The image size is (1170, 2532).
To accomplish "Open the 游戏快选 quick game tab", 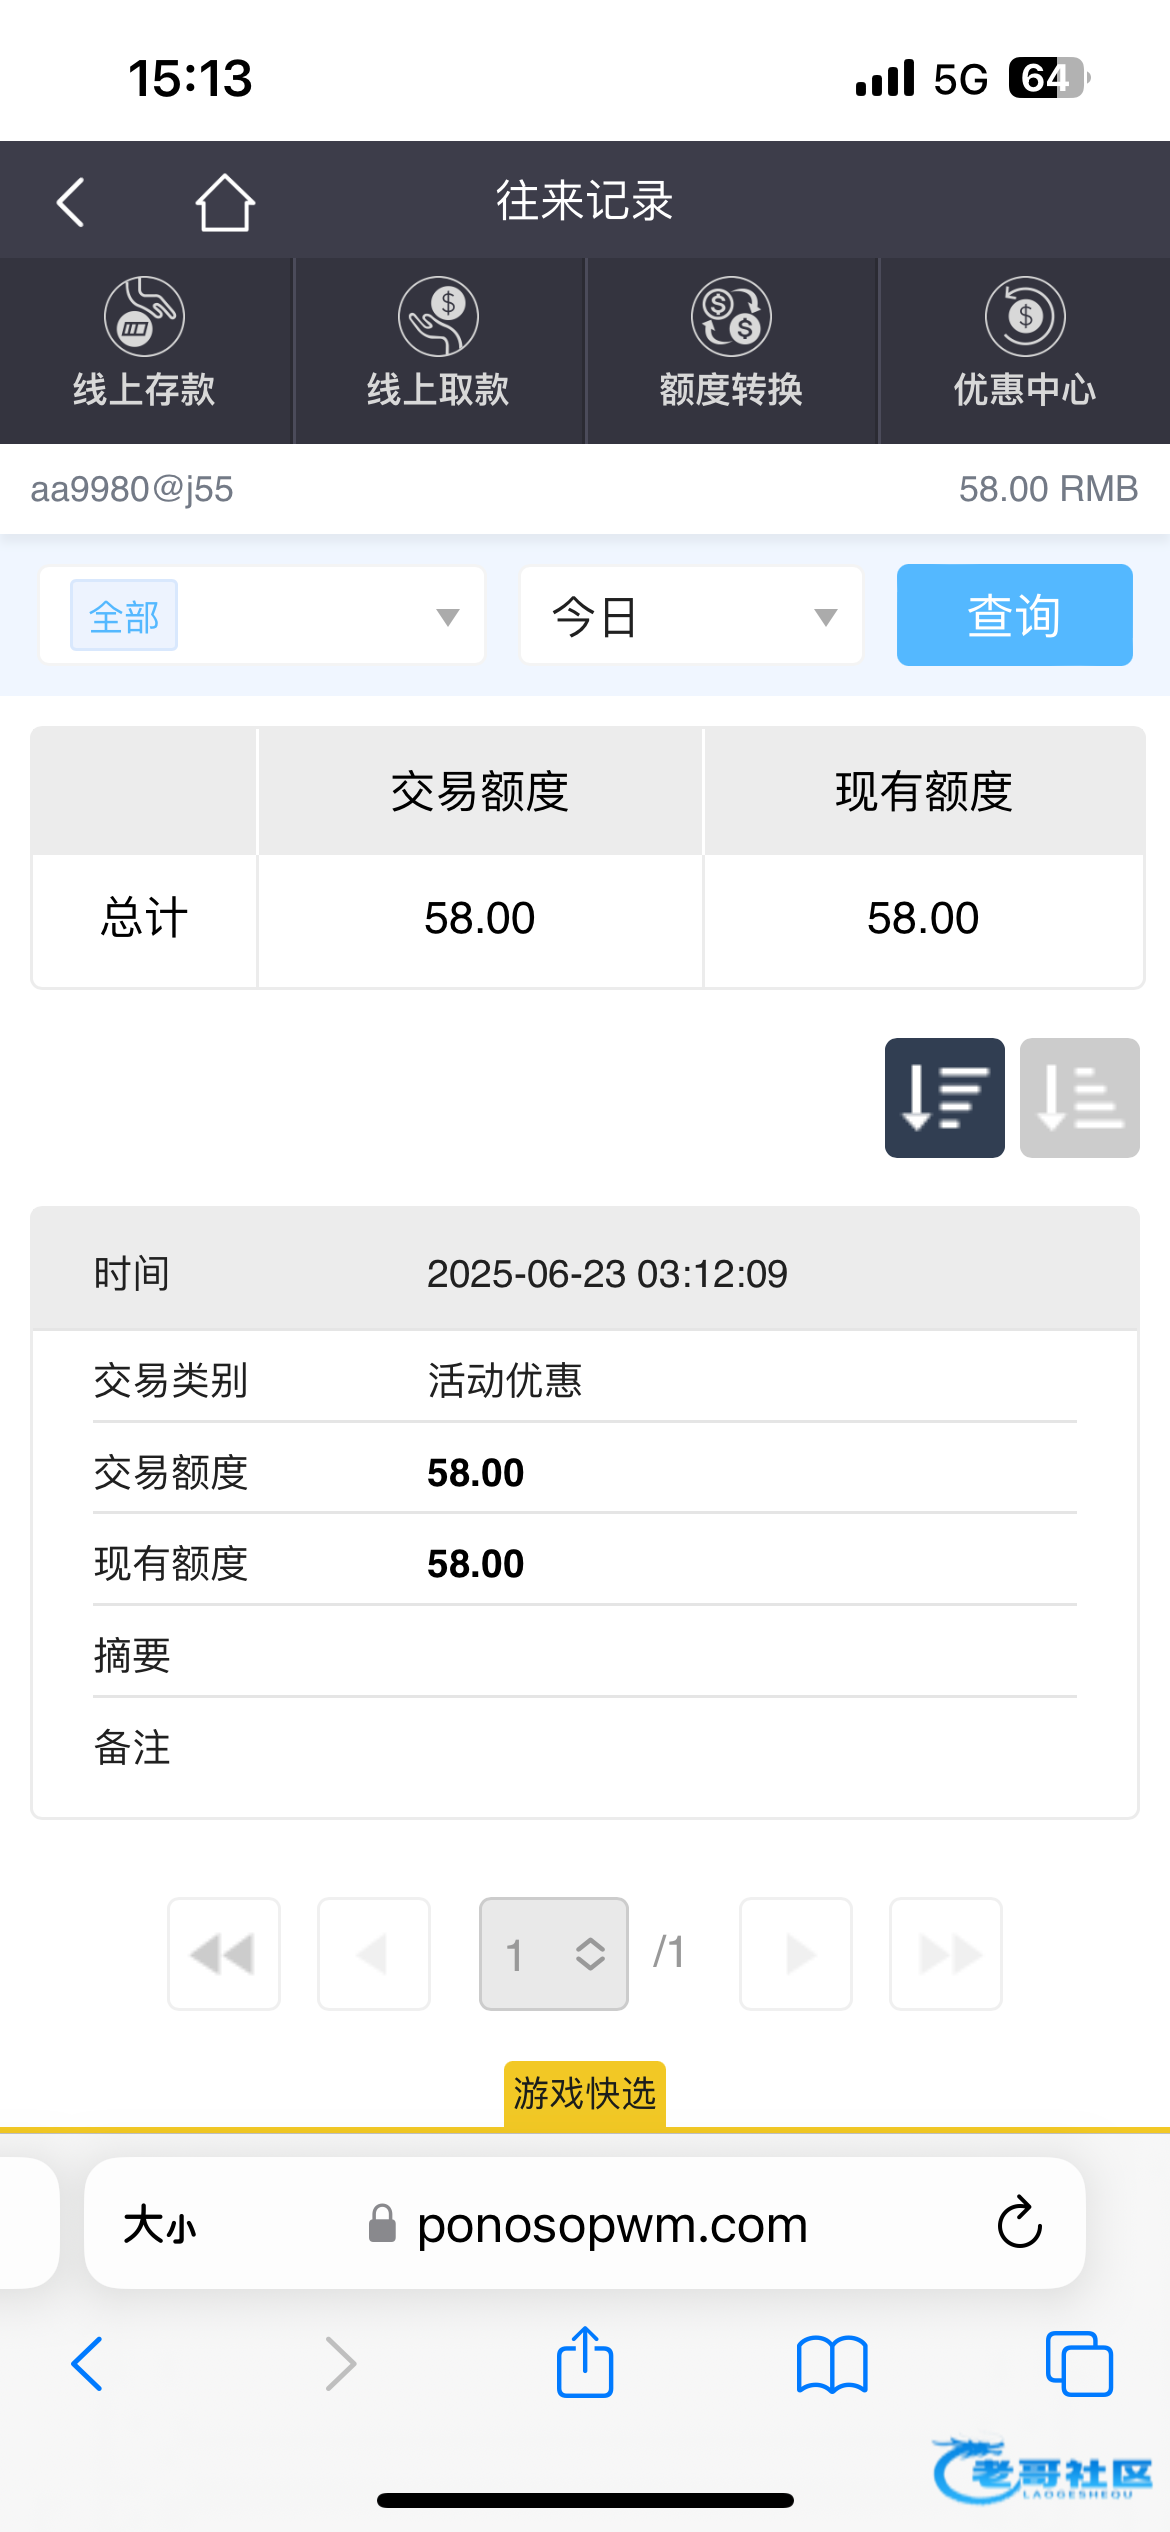I will [584, 2092].
